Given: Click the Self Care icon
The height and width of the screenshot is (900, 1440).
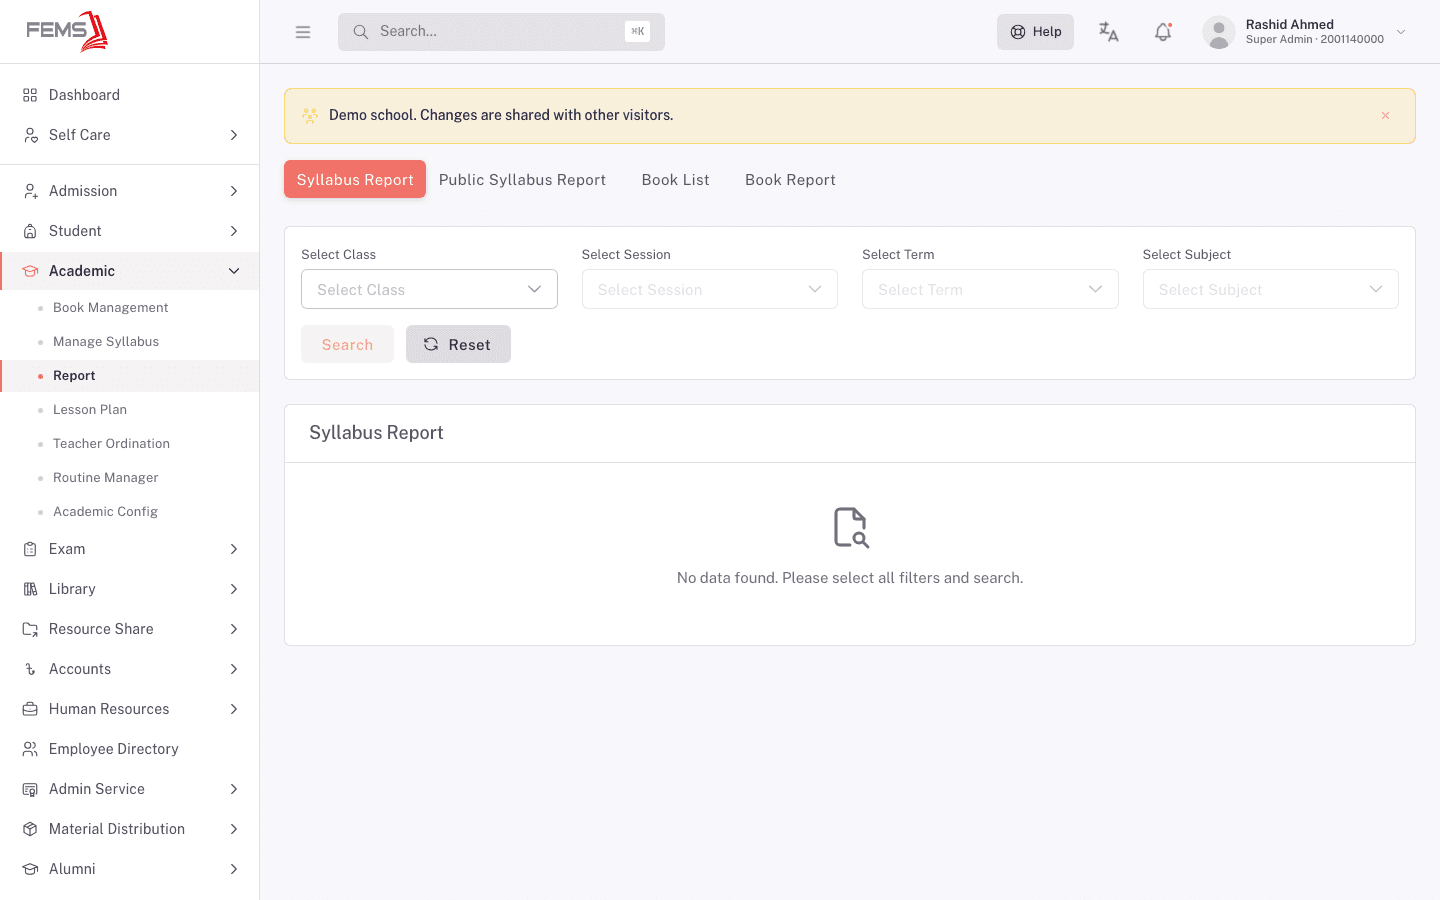Looking at the screenshot, I should [x=30, y=135].
